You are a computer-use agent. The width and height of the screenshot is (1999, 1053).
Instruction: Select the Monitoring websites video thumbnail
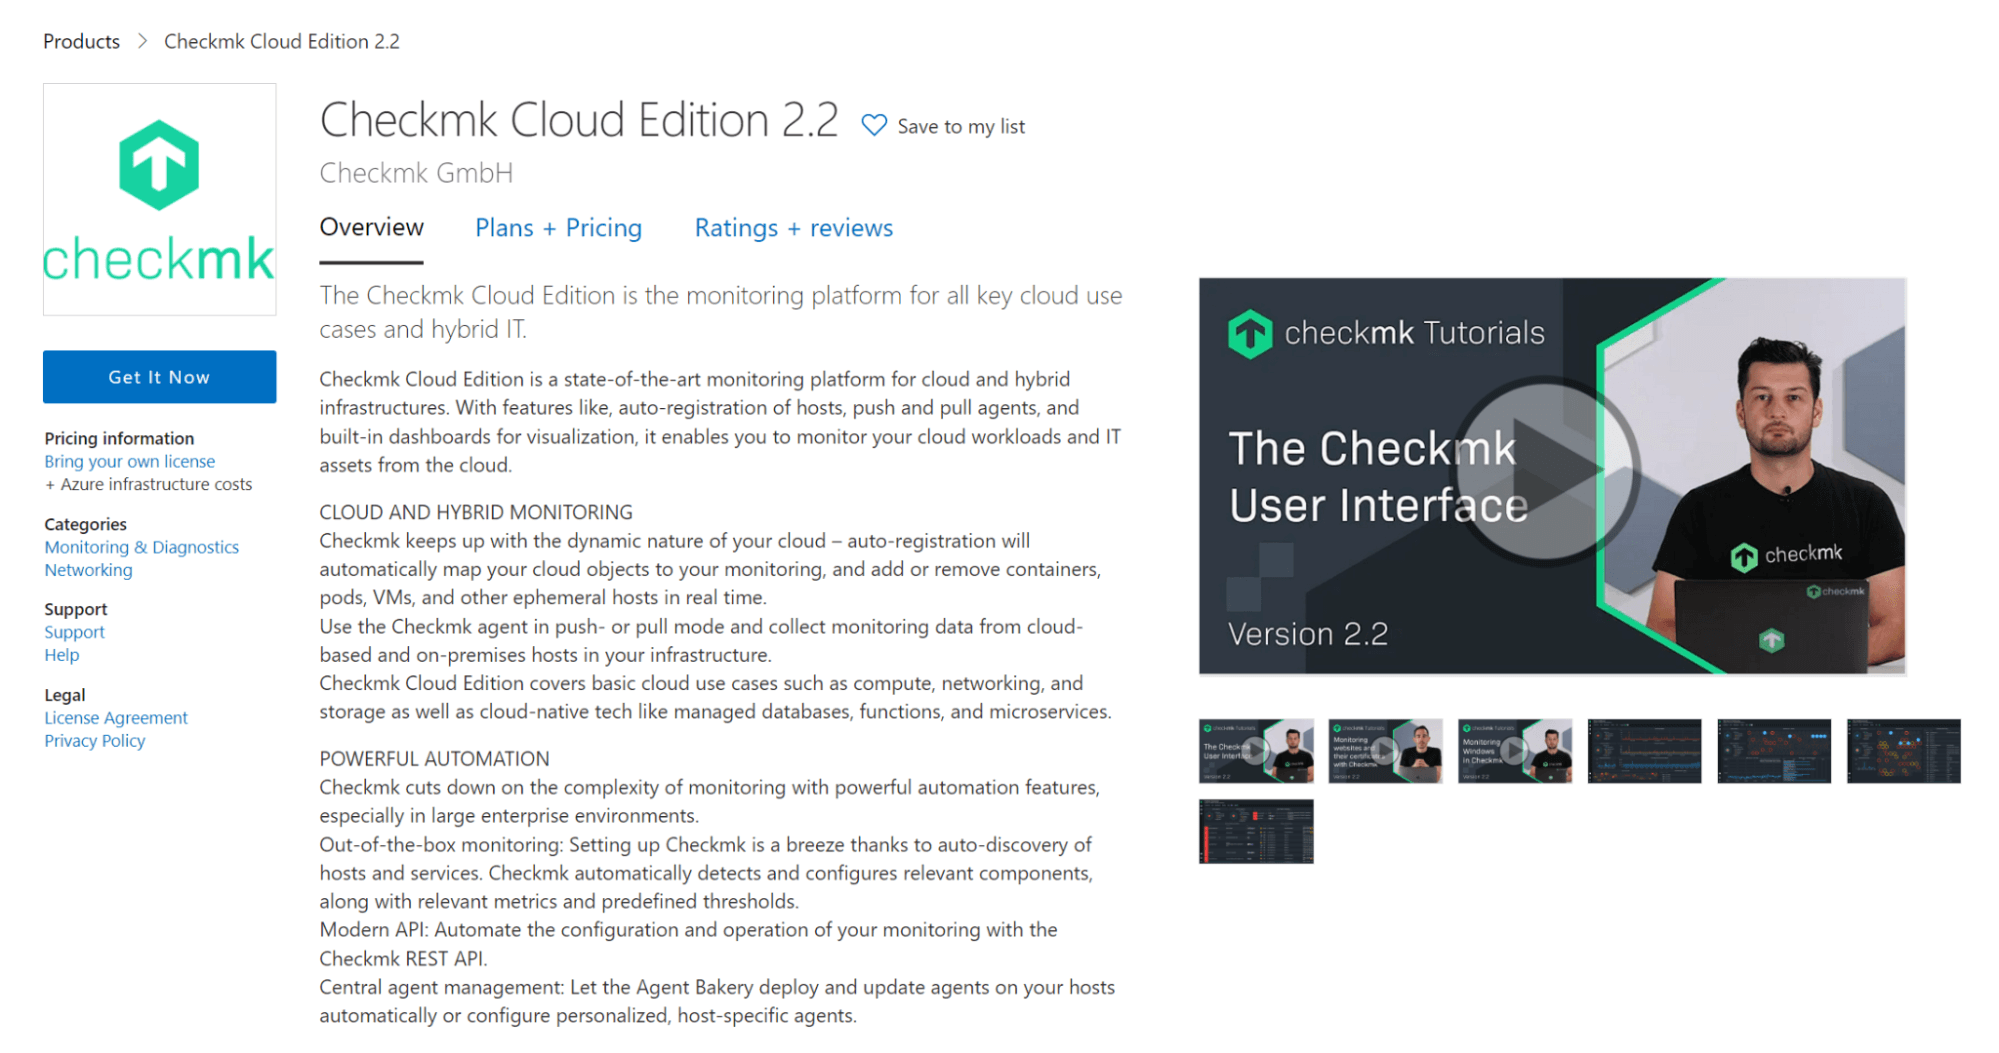pyautogui.click(x=1385, y=751)
